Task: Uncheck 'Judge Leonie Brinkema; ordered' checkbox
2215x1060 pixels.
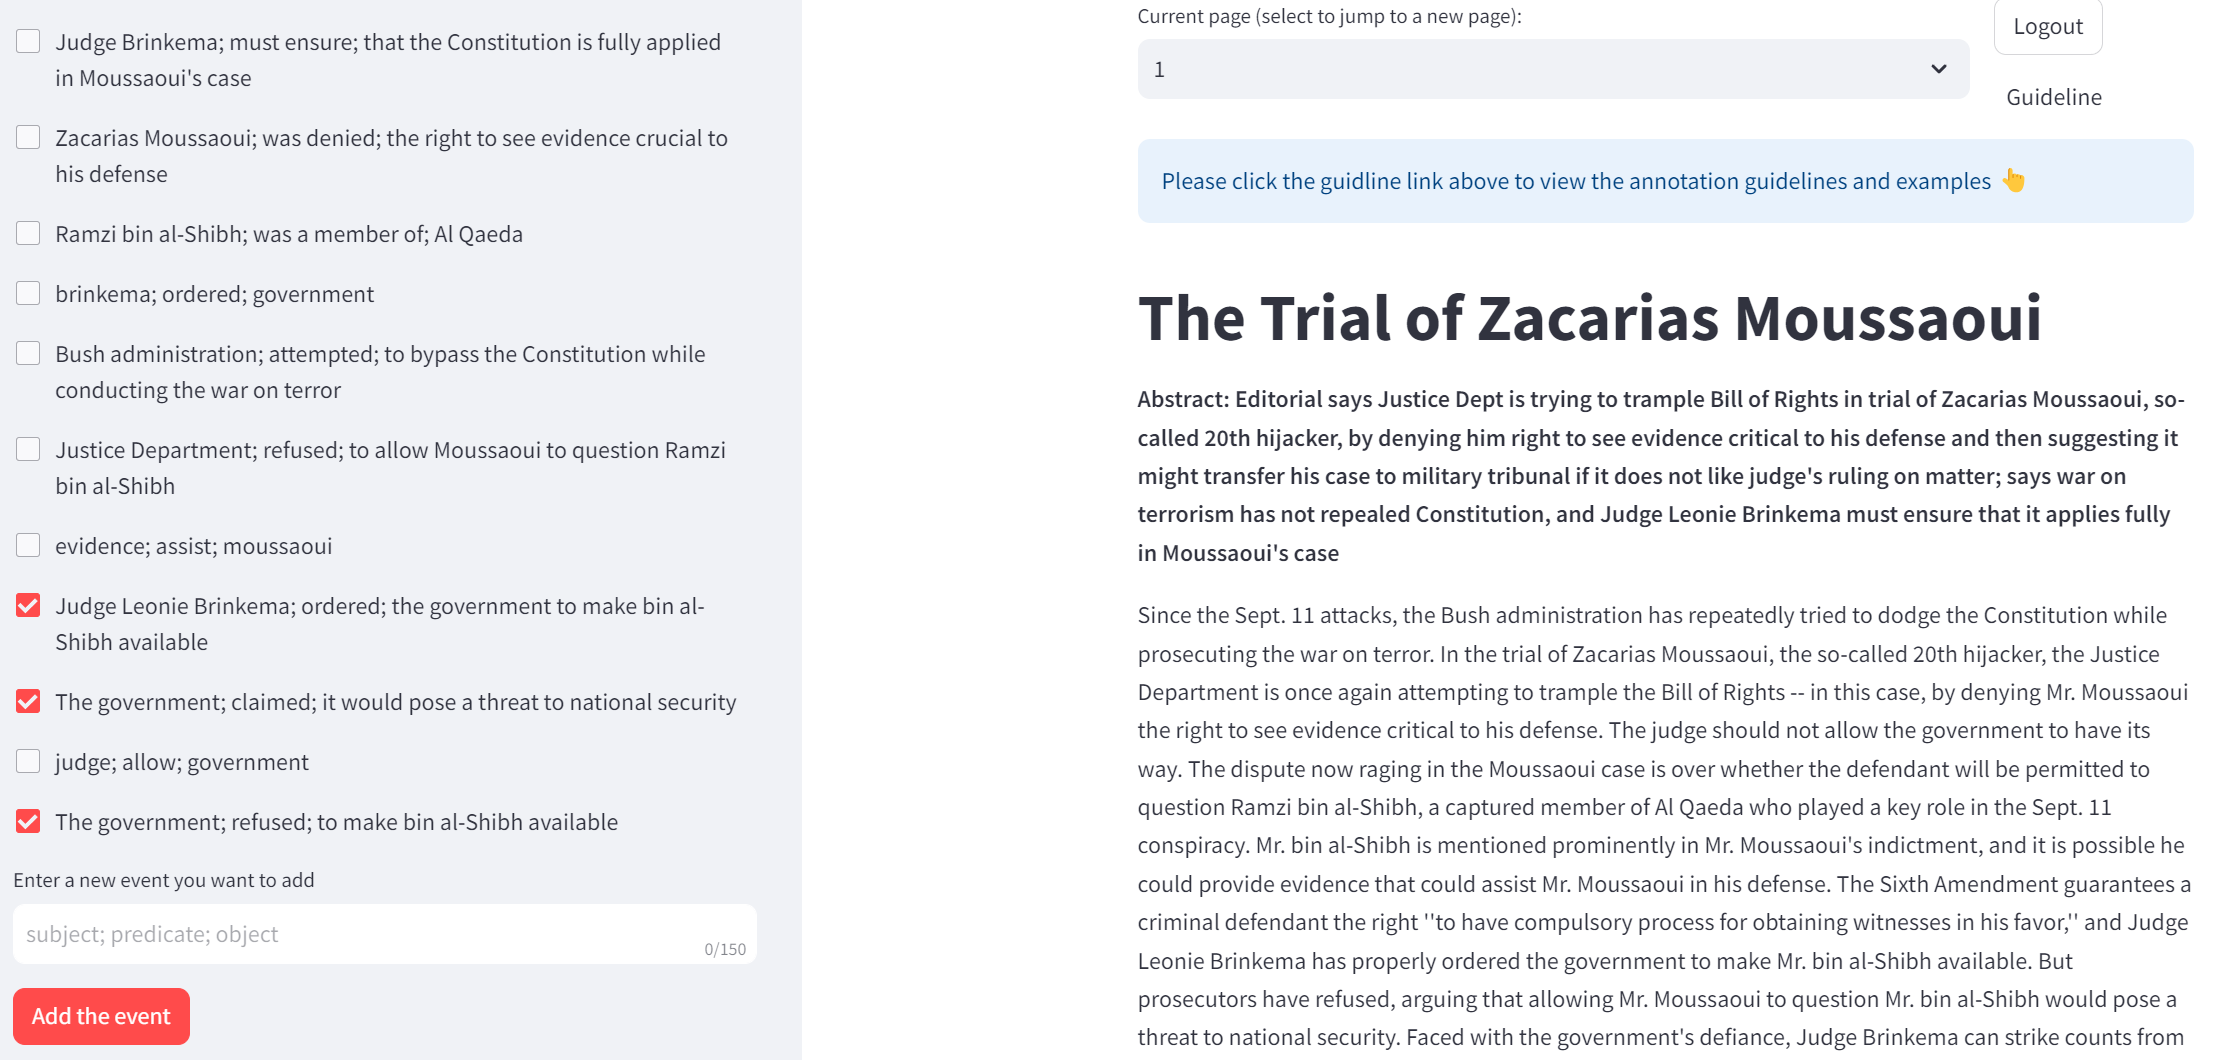Action: [x=28, y=606]
